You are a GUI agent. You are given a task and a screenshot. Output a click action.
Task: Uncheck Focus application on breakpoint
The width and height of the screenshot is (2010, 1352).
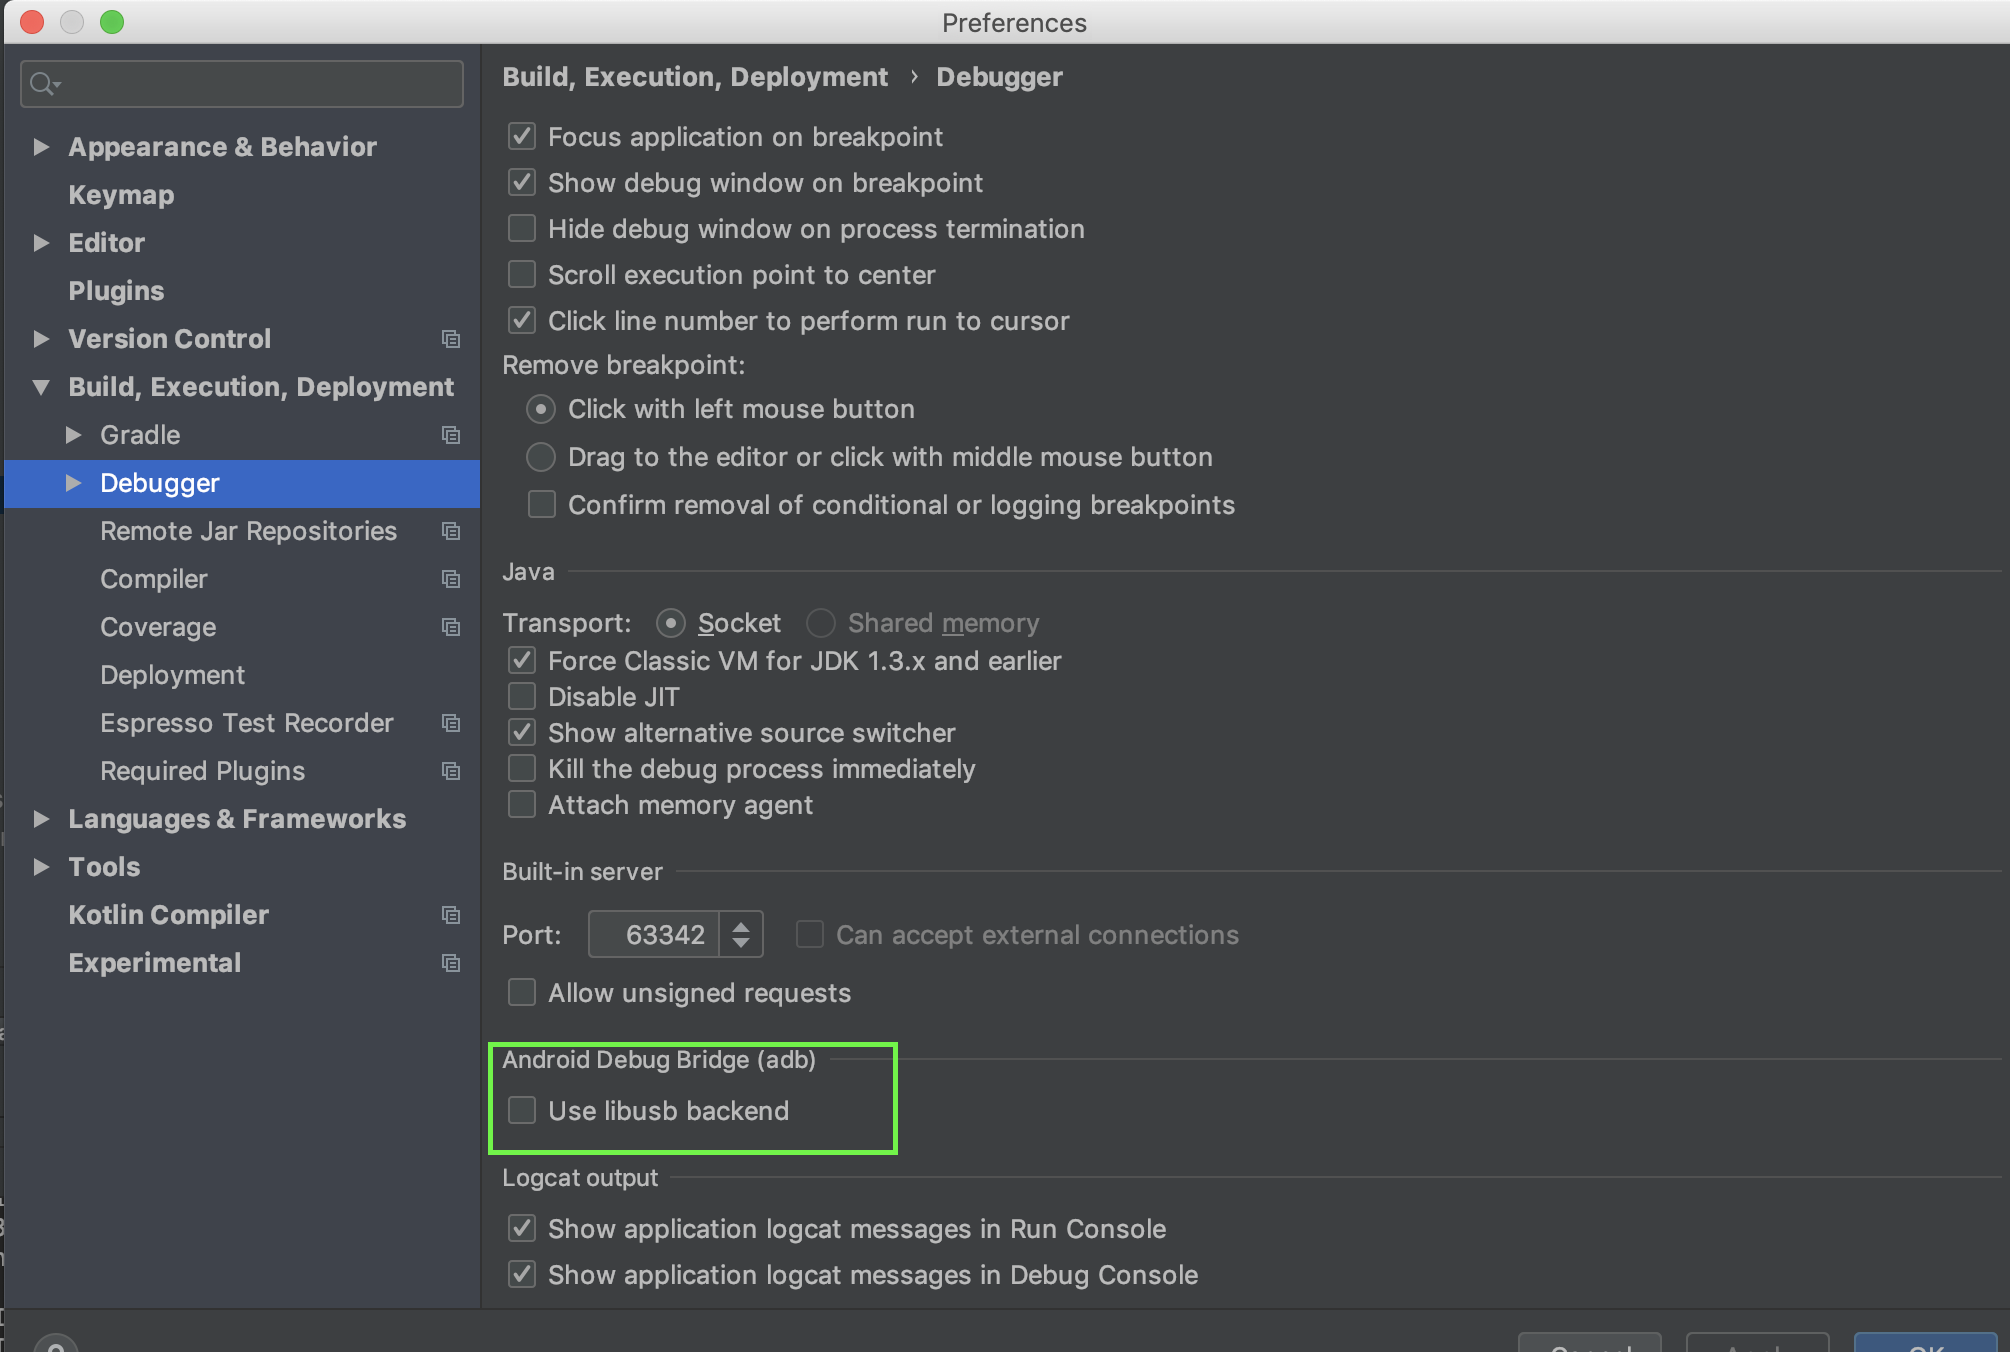[x=522, y=136]
